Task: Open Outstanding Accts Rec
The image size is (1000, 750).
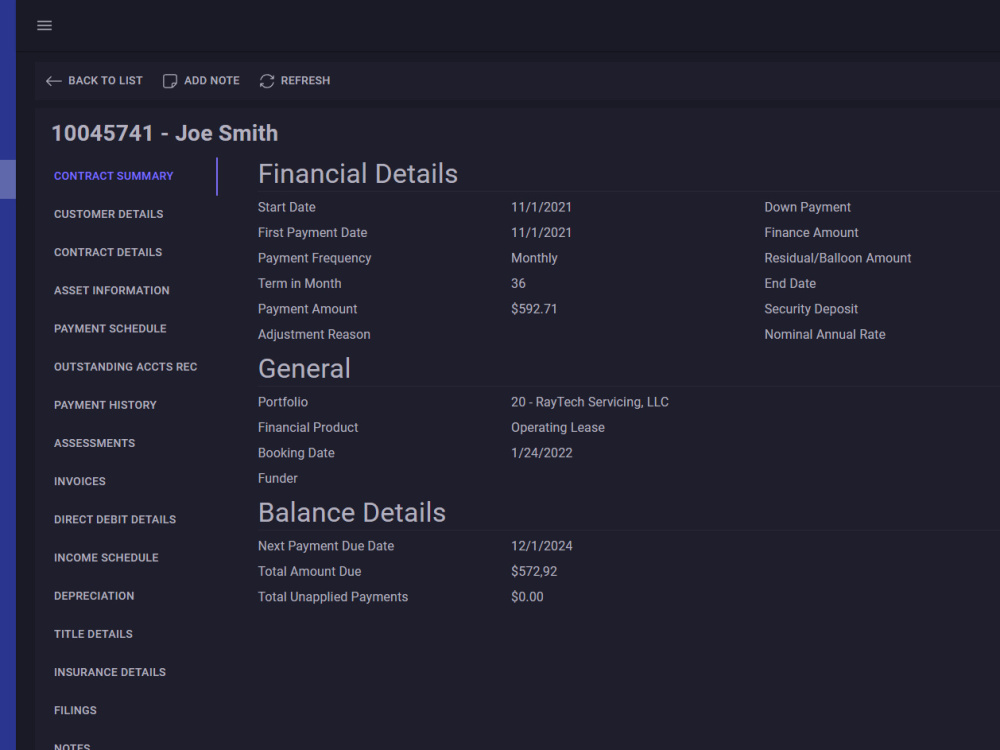Action: [126, 367]
